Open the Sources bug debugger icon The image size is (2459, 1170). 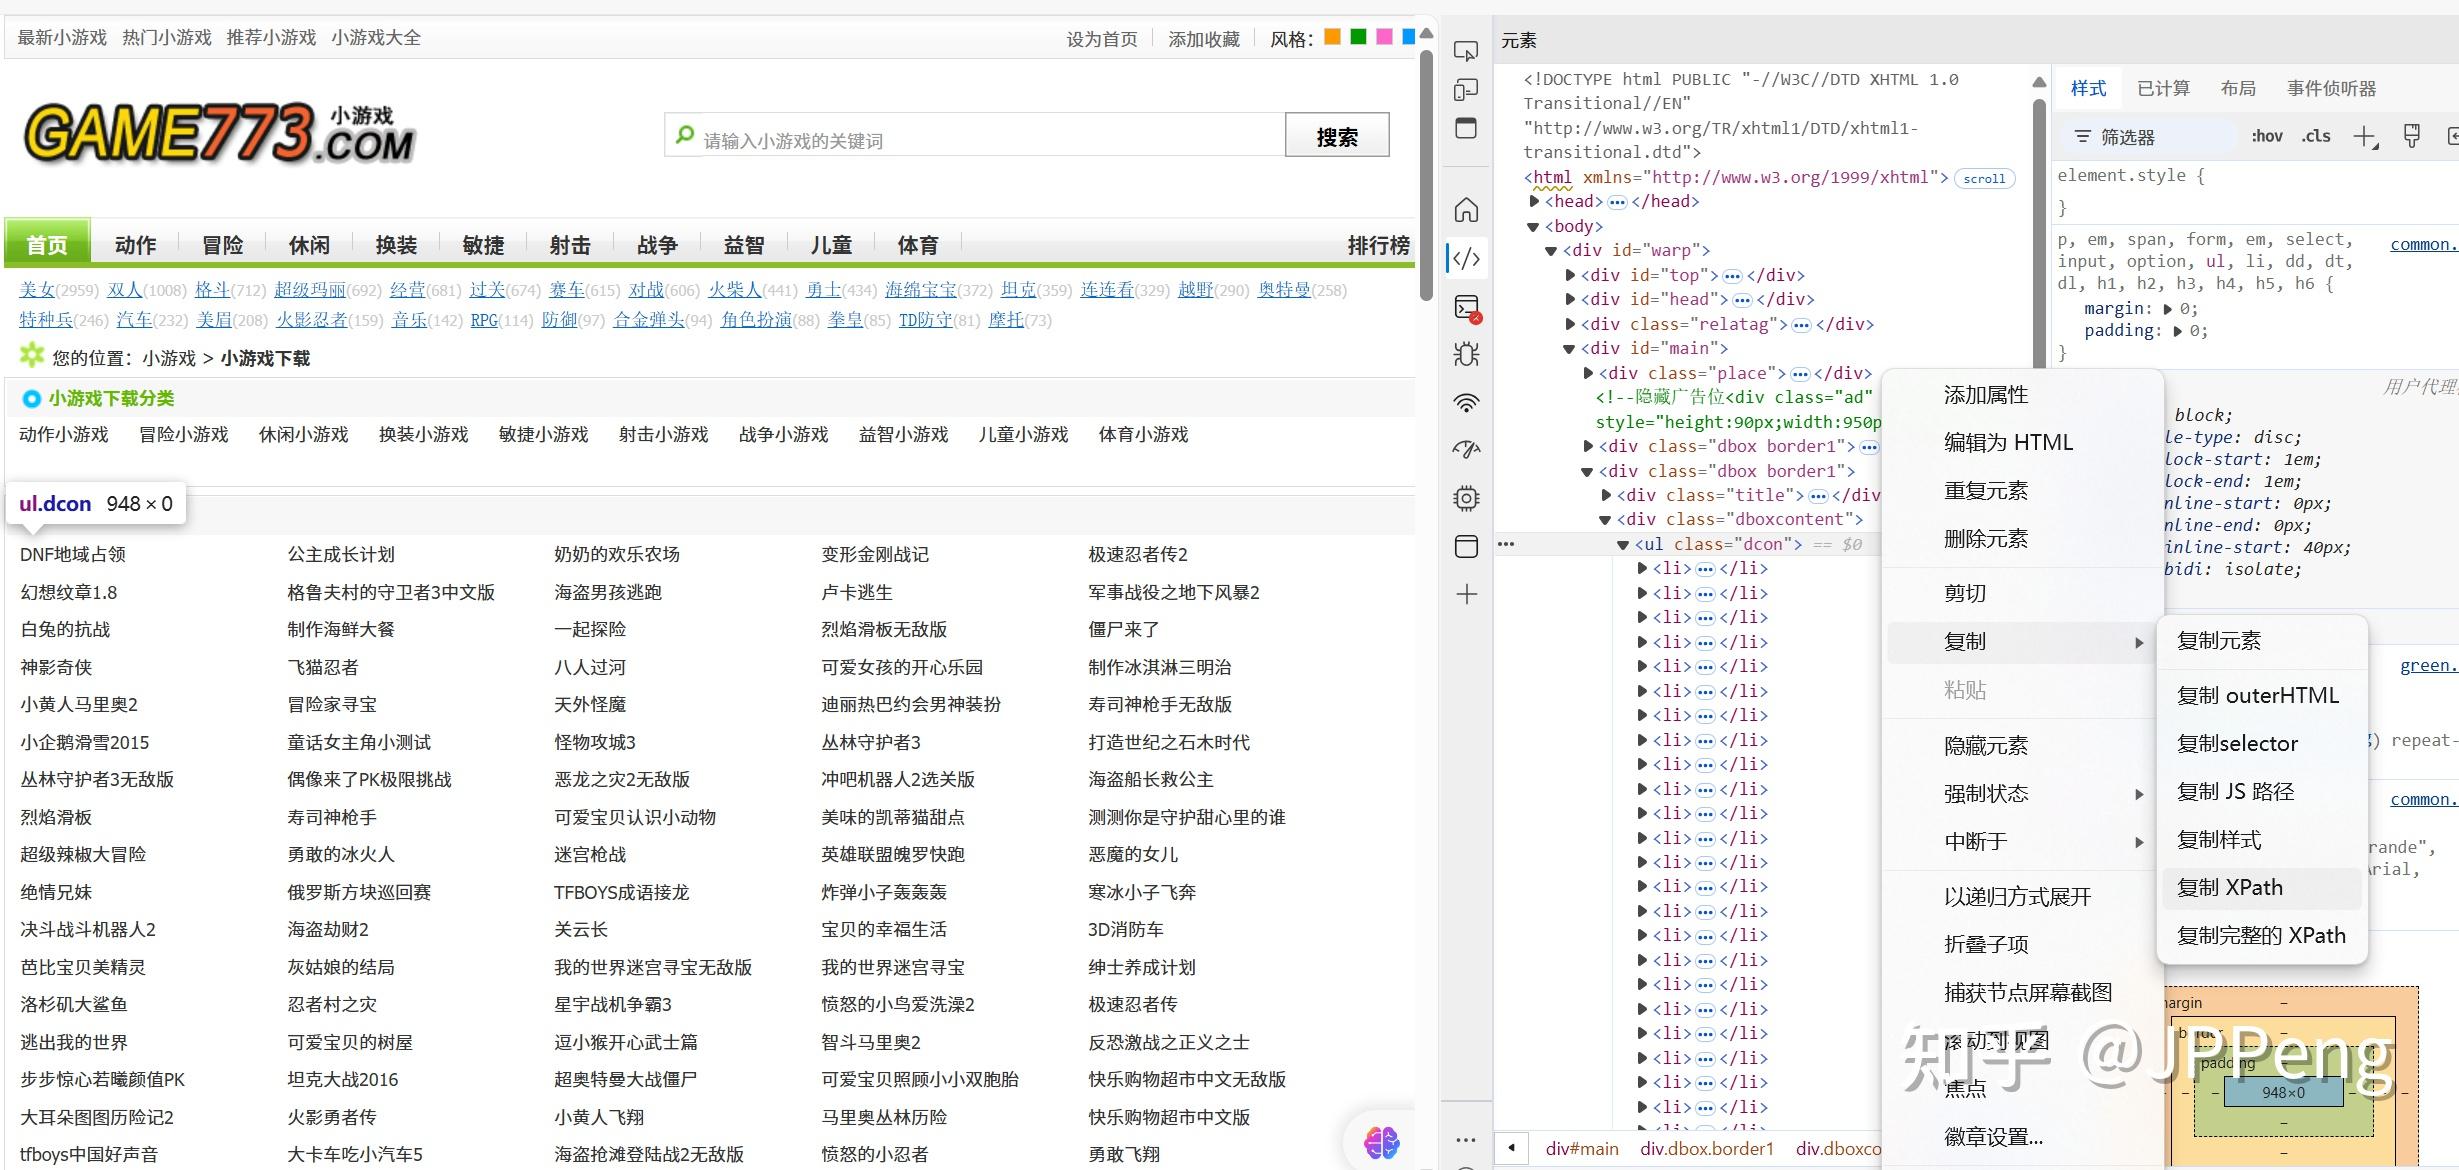tap(1466, 354)
